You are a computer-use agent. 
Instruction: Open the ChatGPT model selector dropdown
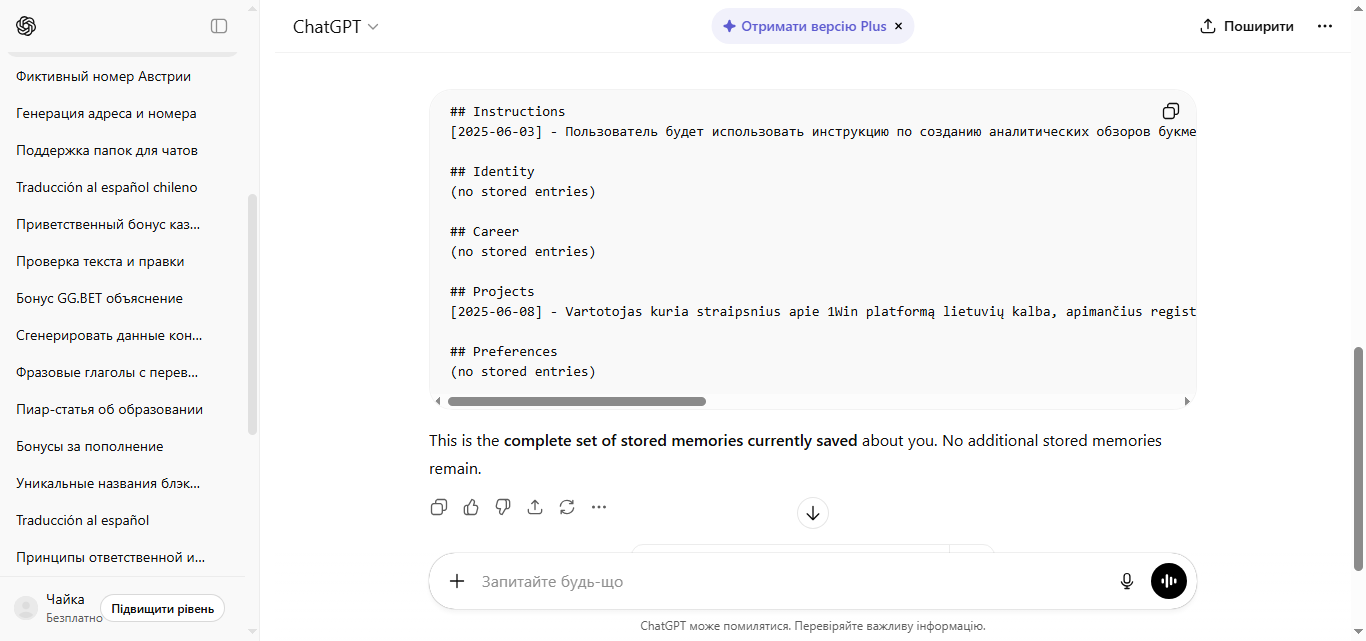(336, 27)
